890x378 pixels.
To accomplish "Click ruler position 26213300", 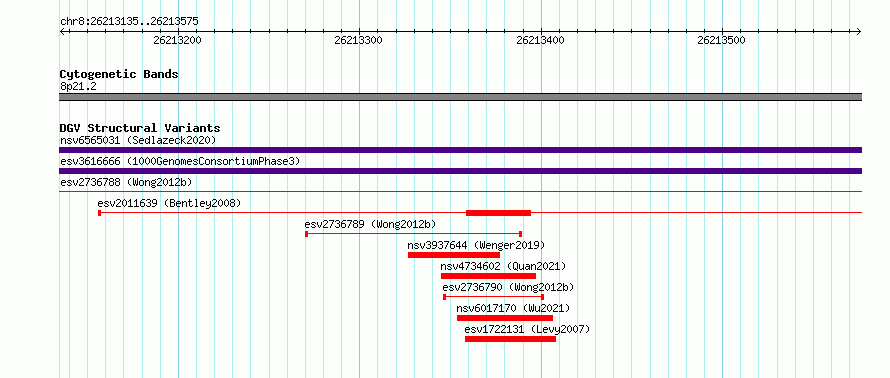I will pyautogui.click(x=359, y=40).
